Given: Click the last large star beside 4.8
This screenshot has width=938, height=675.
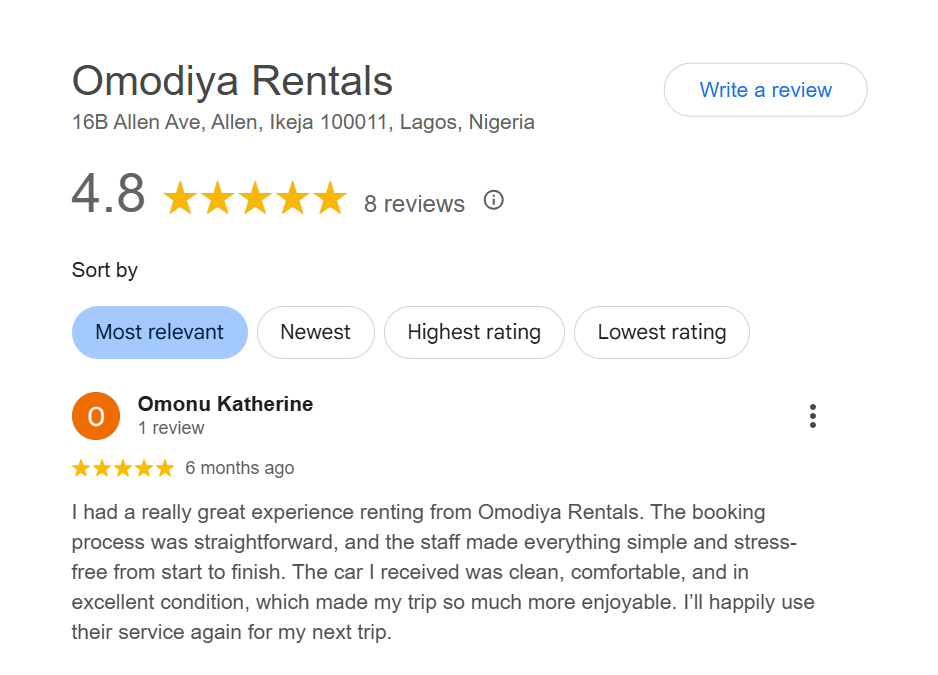Looking at the screenshot, I should 329,199.
